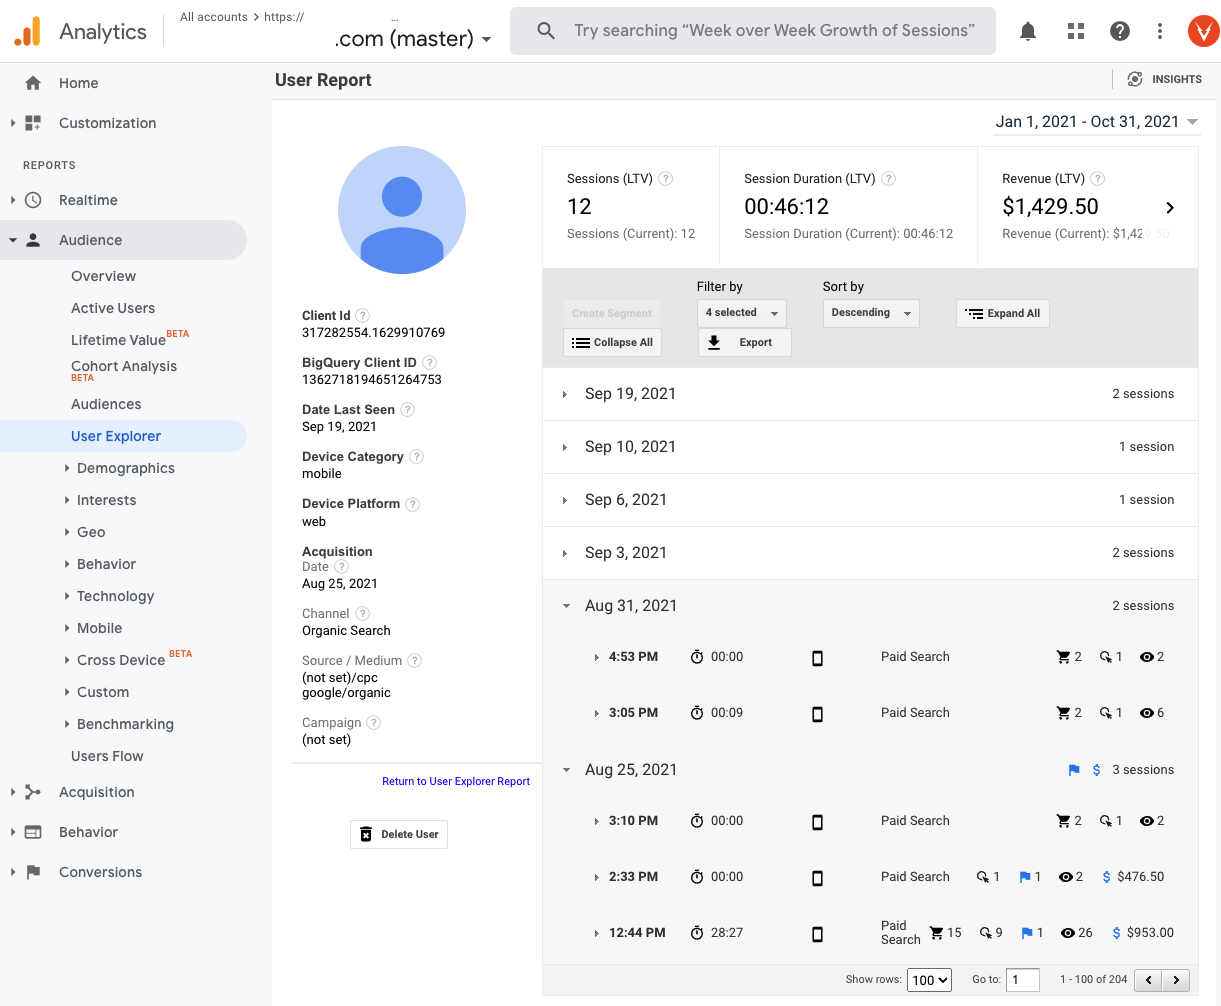Click the mobile device icon on the 3:10 PM session

[x=817, y=820]
